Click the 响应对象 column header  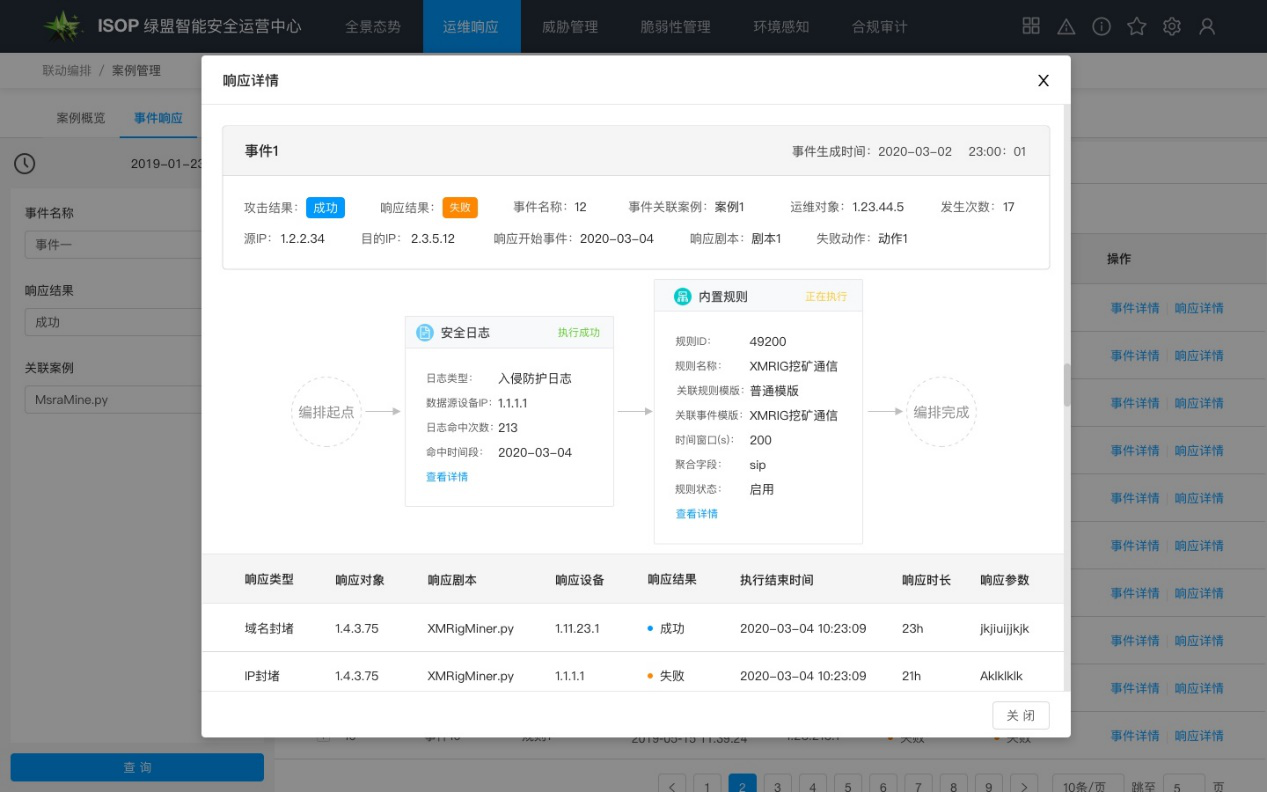(360, 580)
